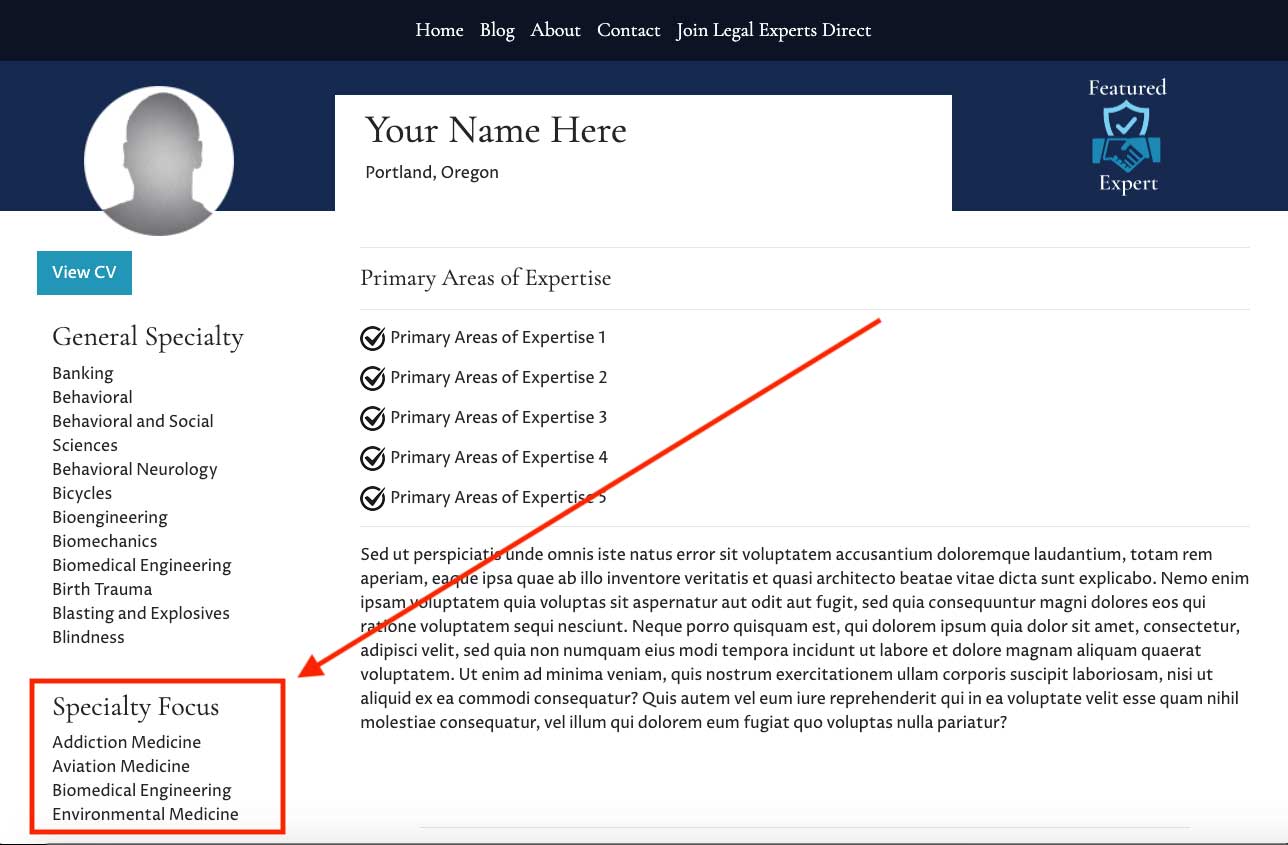Select Addiction Medicine under Specialty Focus
1288x845 pixels.
coord(126,742)
